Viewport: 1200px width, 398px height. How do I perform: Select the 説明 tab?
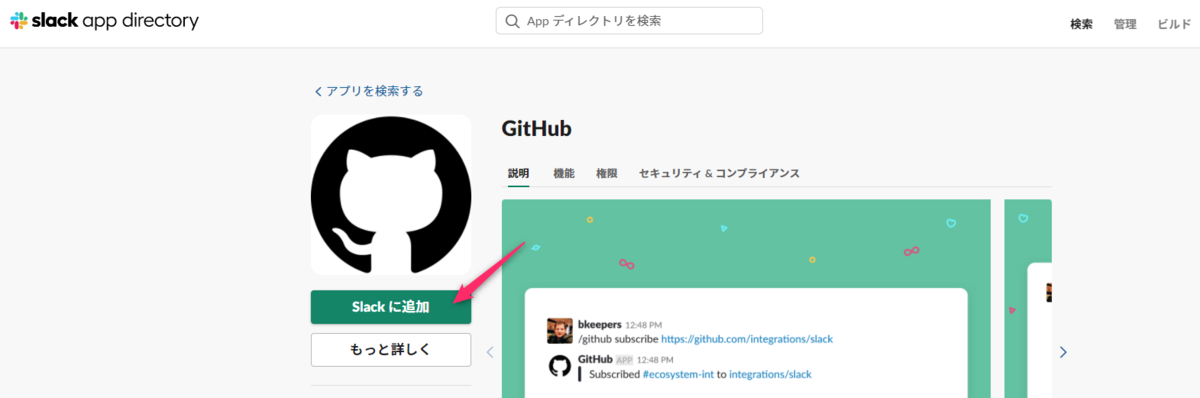[x=518, y=173]
